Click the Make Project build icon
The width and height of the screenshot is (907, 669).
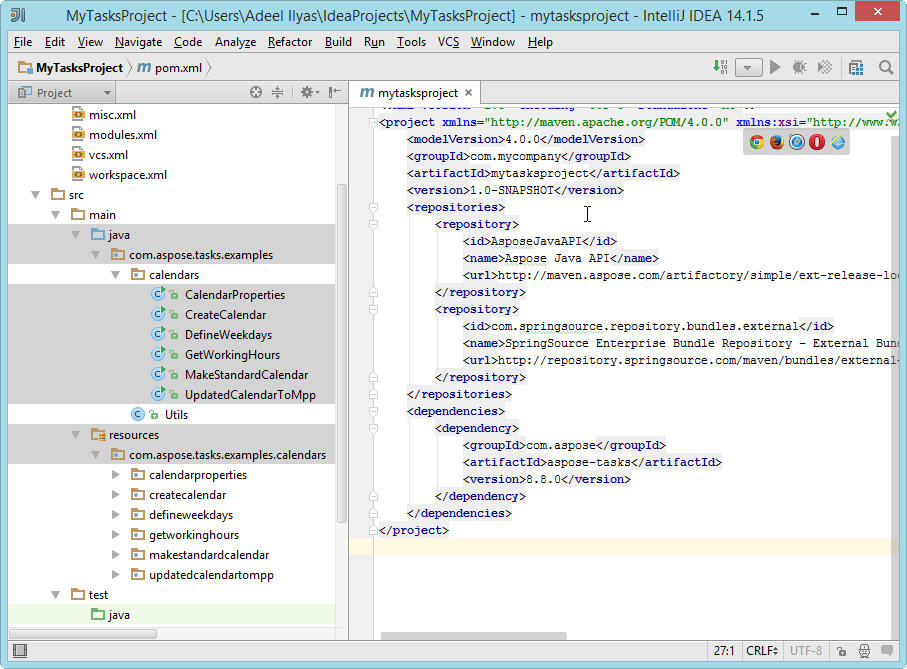pyautogui.click(x=721, y=67)
